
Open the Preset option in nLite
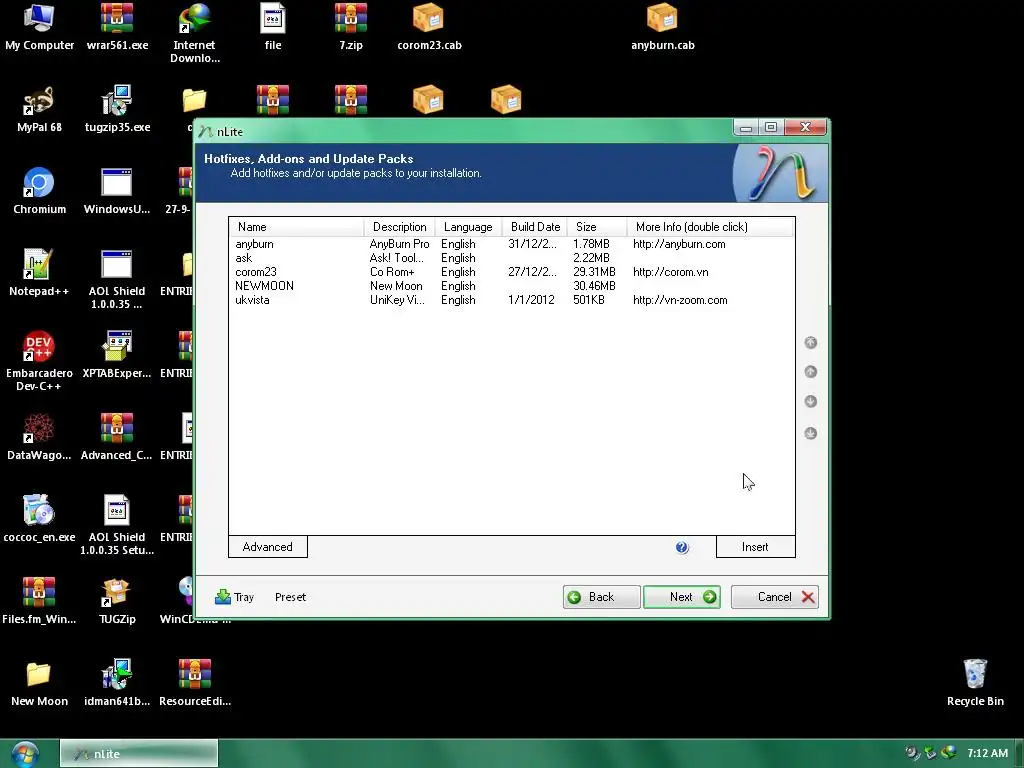[x=290, y=597]
